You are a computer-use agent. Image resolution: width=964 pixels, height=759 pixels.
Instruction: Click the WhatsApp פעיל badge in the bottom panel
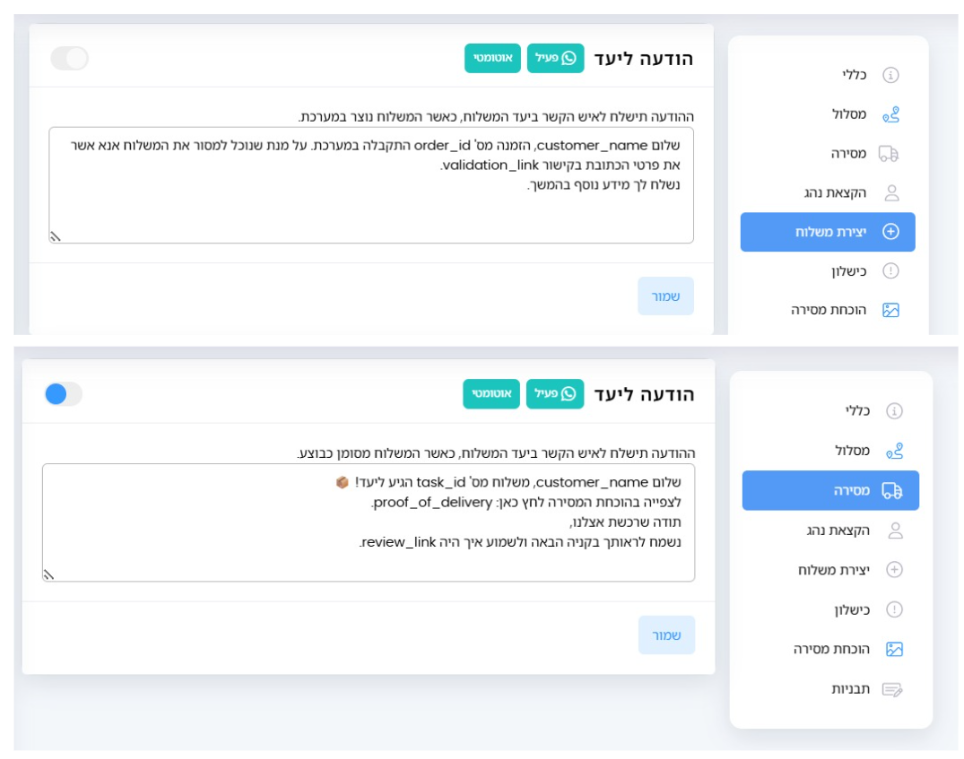(x=555, y=393)
